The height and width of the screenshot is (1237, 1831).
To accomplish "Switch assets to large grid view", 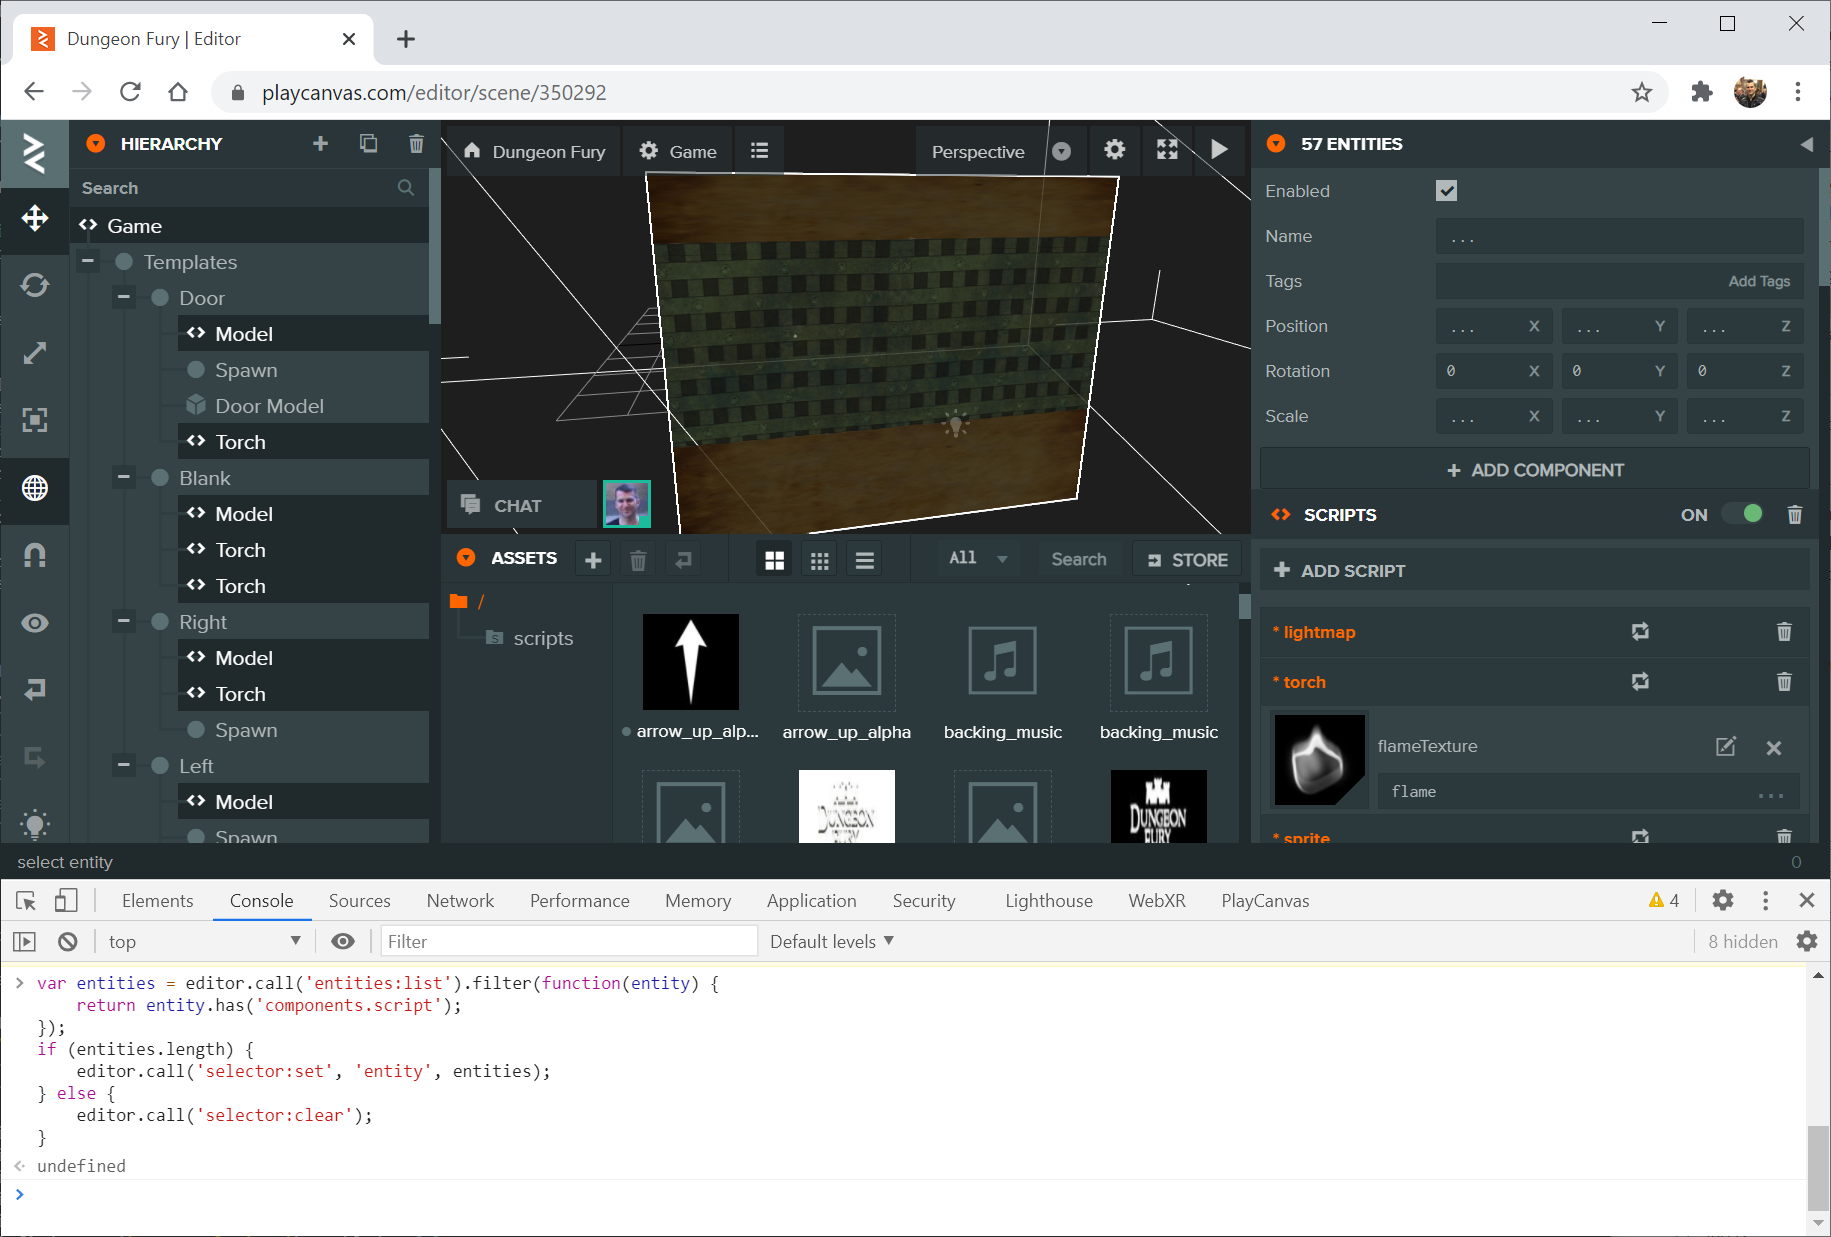I will (774, 560).
